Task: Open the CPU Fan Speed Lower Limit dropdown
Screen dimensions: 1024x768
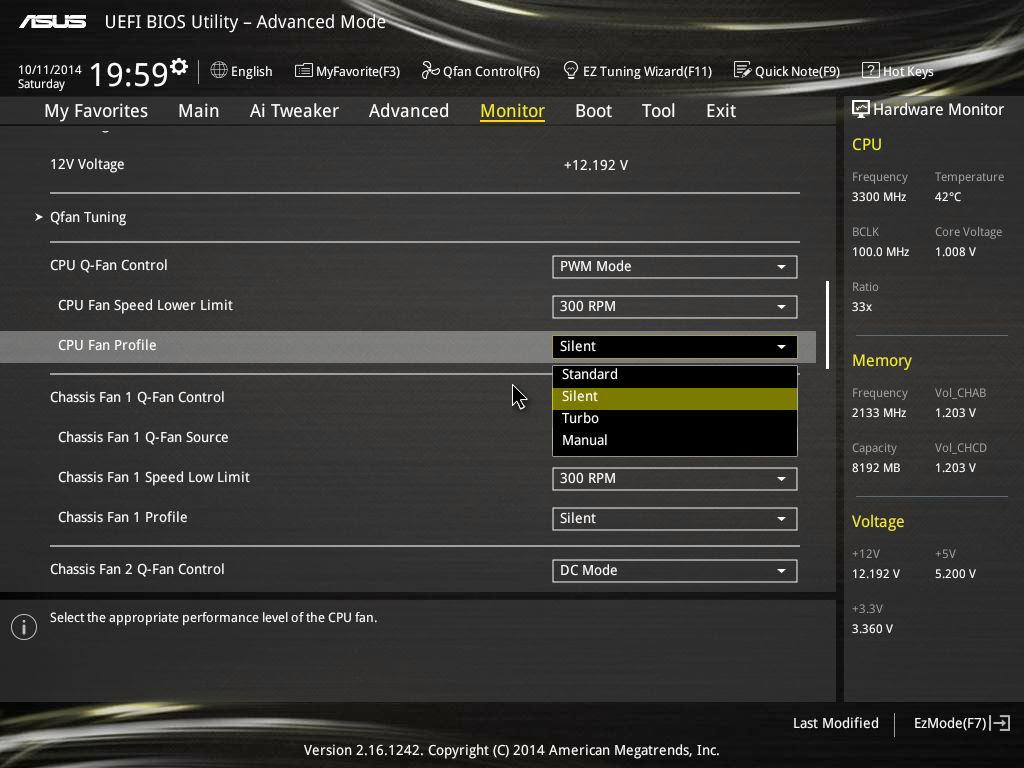Action: point(674,306)
